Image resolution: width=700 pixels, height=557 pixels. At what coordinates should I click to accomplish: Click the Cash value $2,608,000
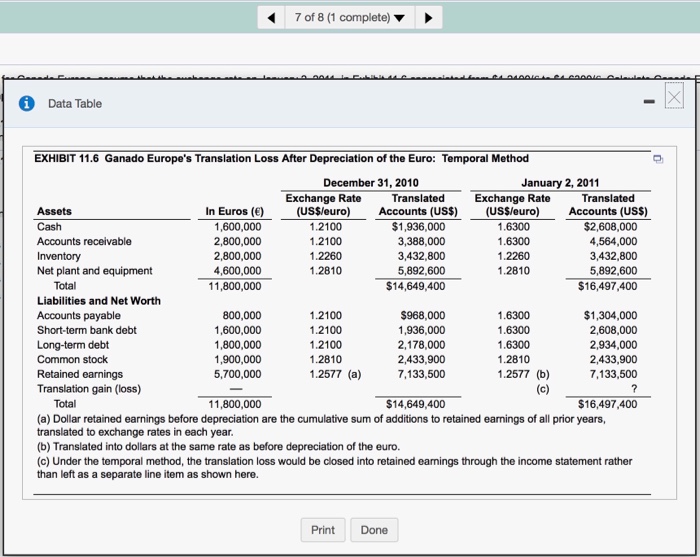tap(610, 227)
